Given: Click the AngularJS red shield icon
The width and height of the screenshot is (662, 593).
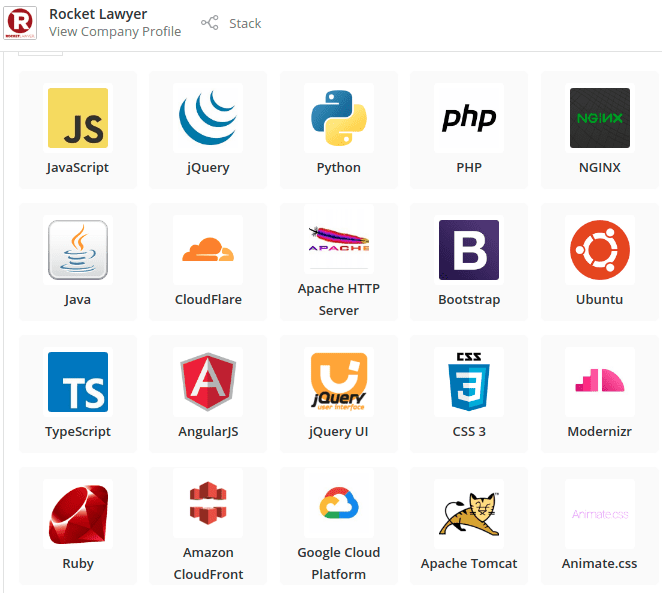Looking at the screenshot, I should (208, 382).
